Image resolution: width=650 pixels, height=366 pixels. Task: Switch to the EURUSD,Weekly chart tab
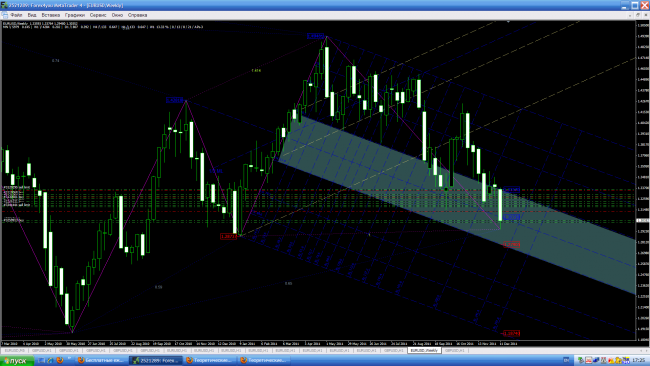424,351
